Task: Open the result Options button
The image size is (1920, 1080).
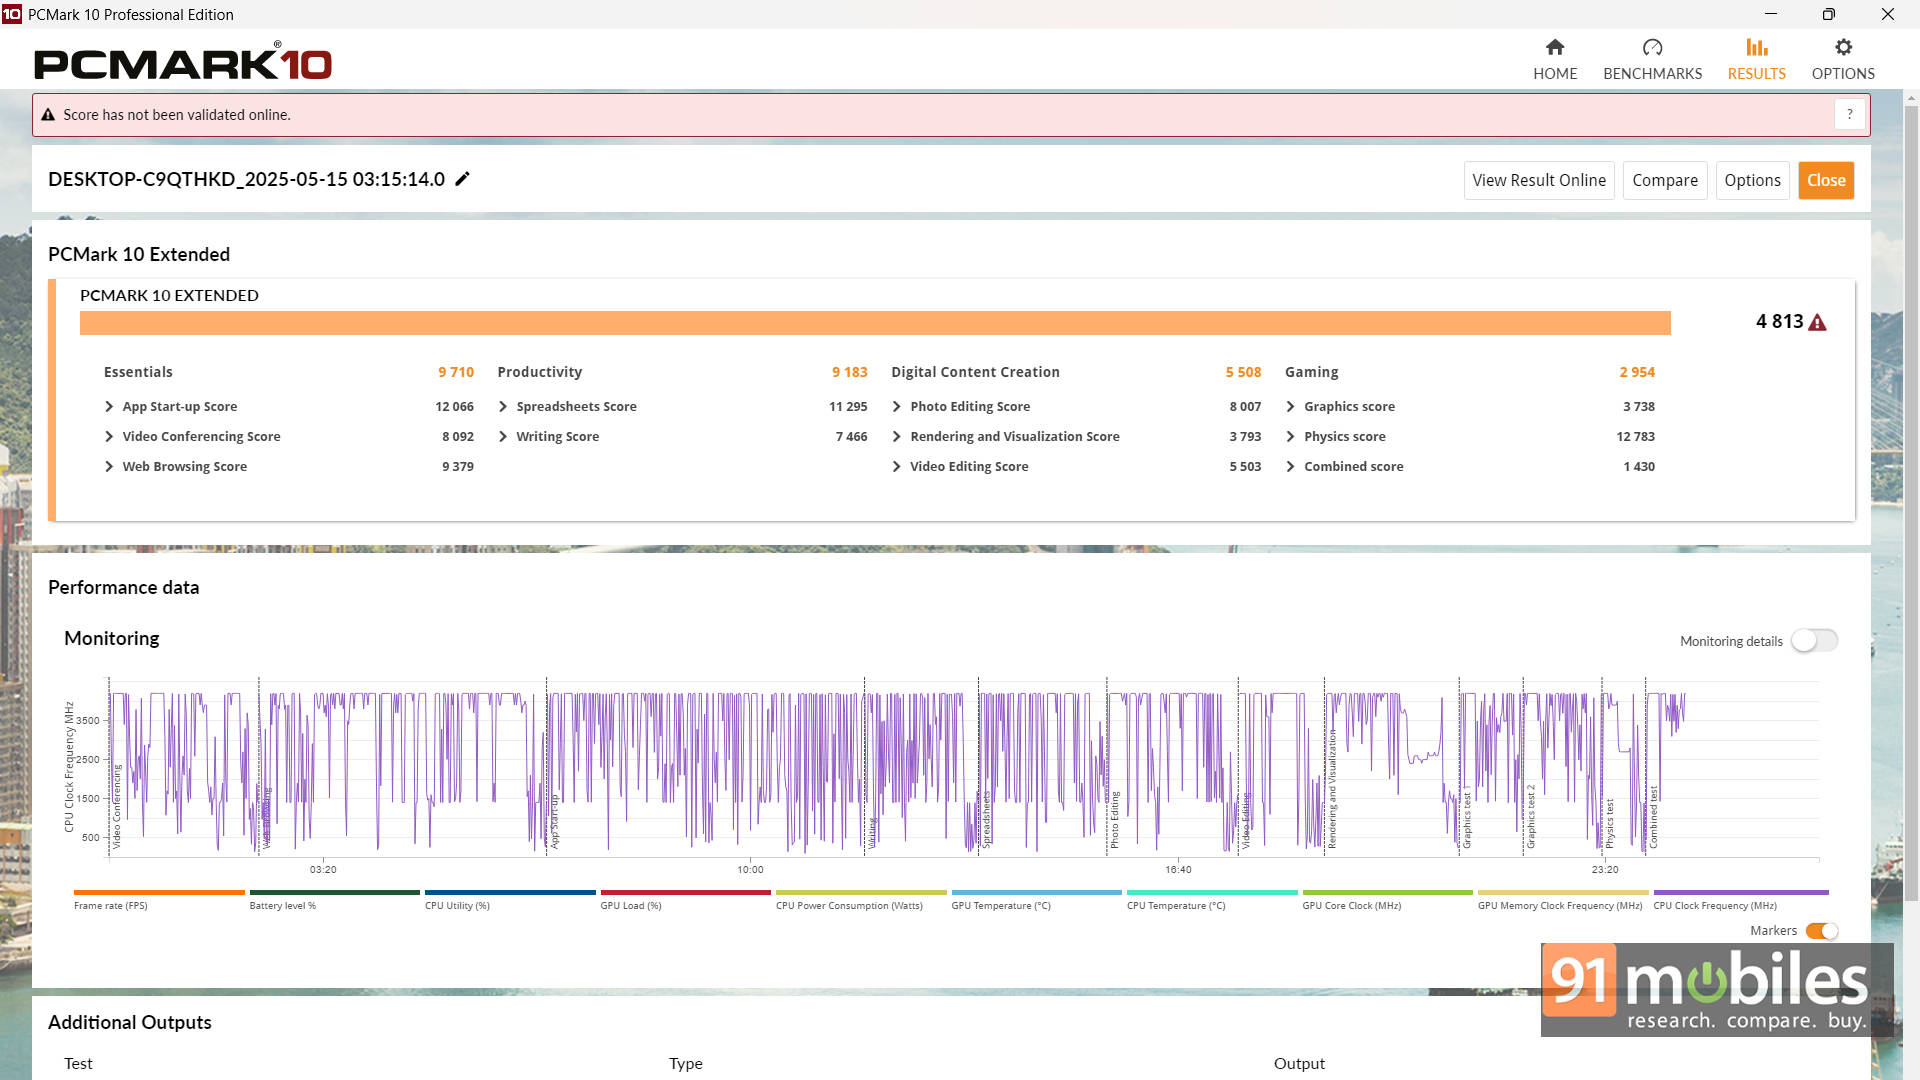Action: [x=1752, y=180]
